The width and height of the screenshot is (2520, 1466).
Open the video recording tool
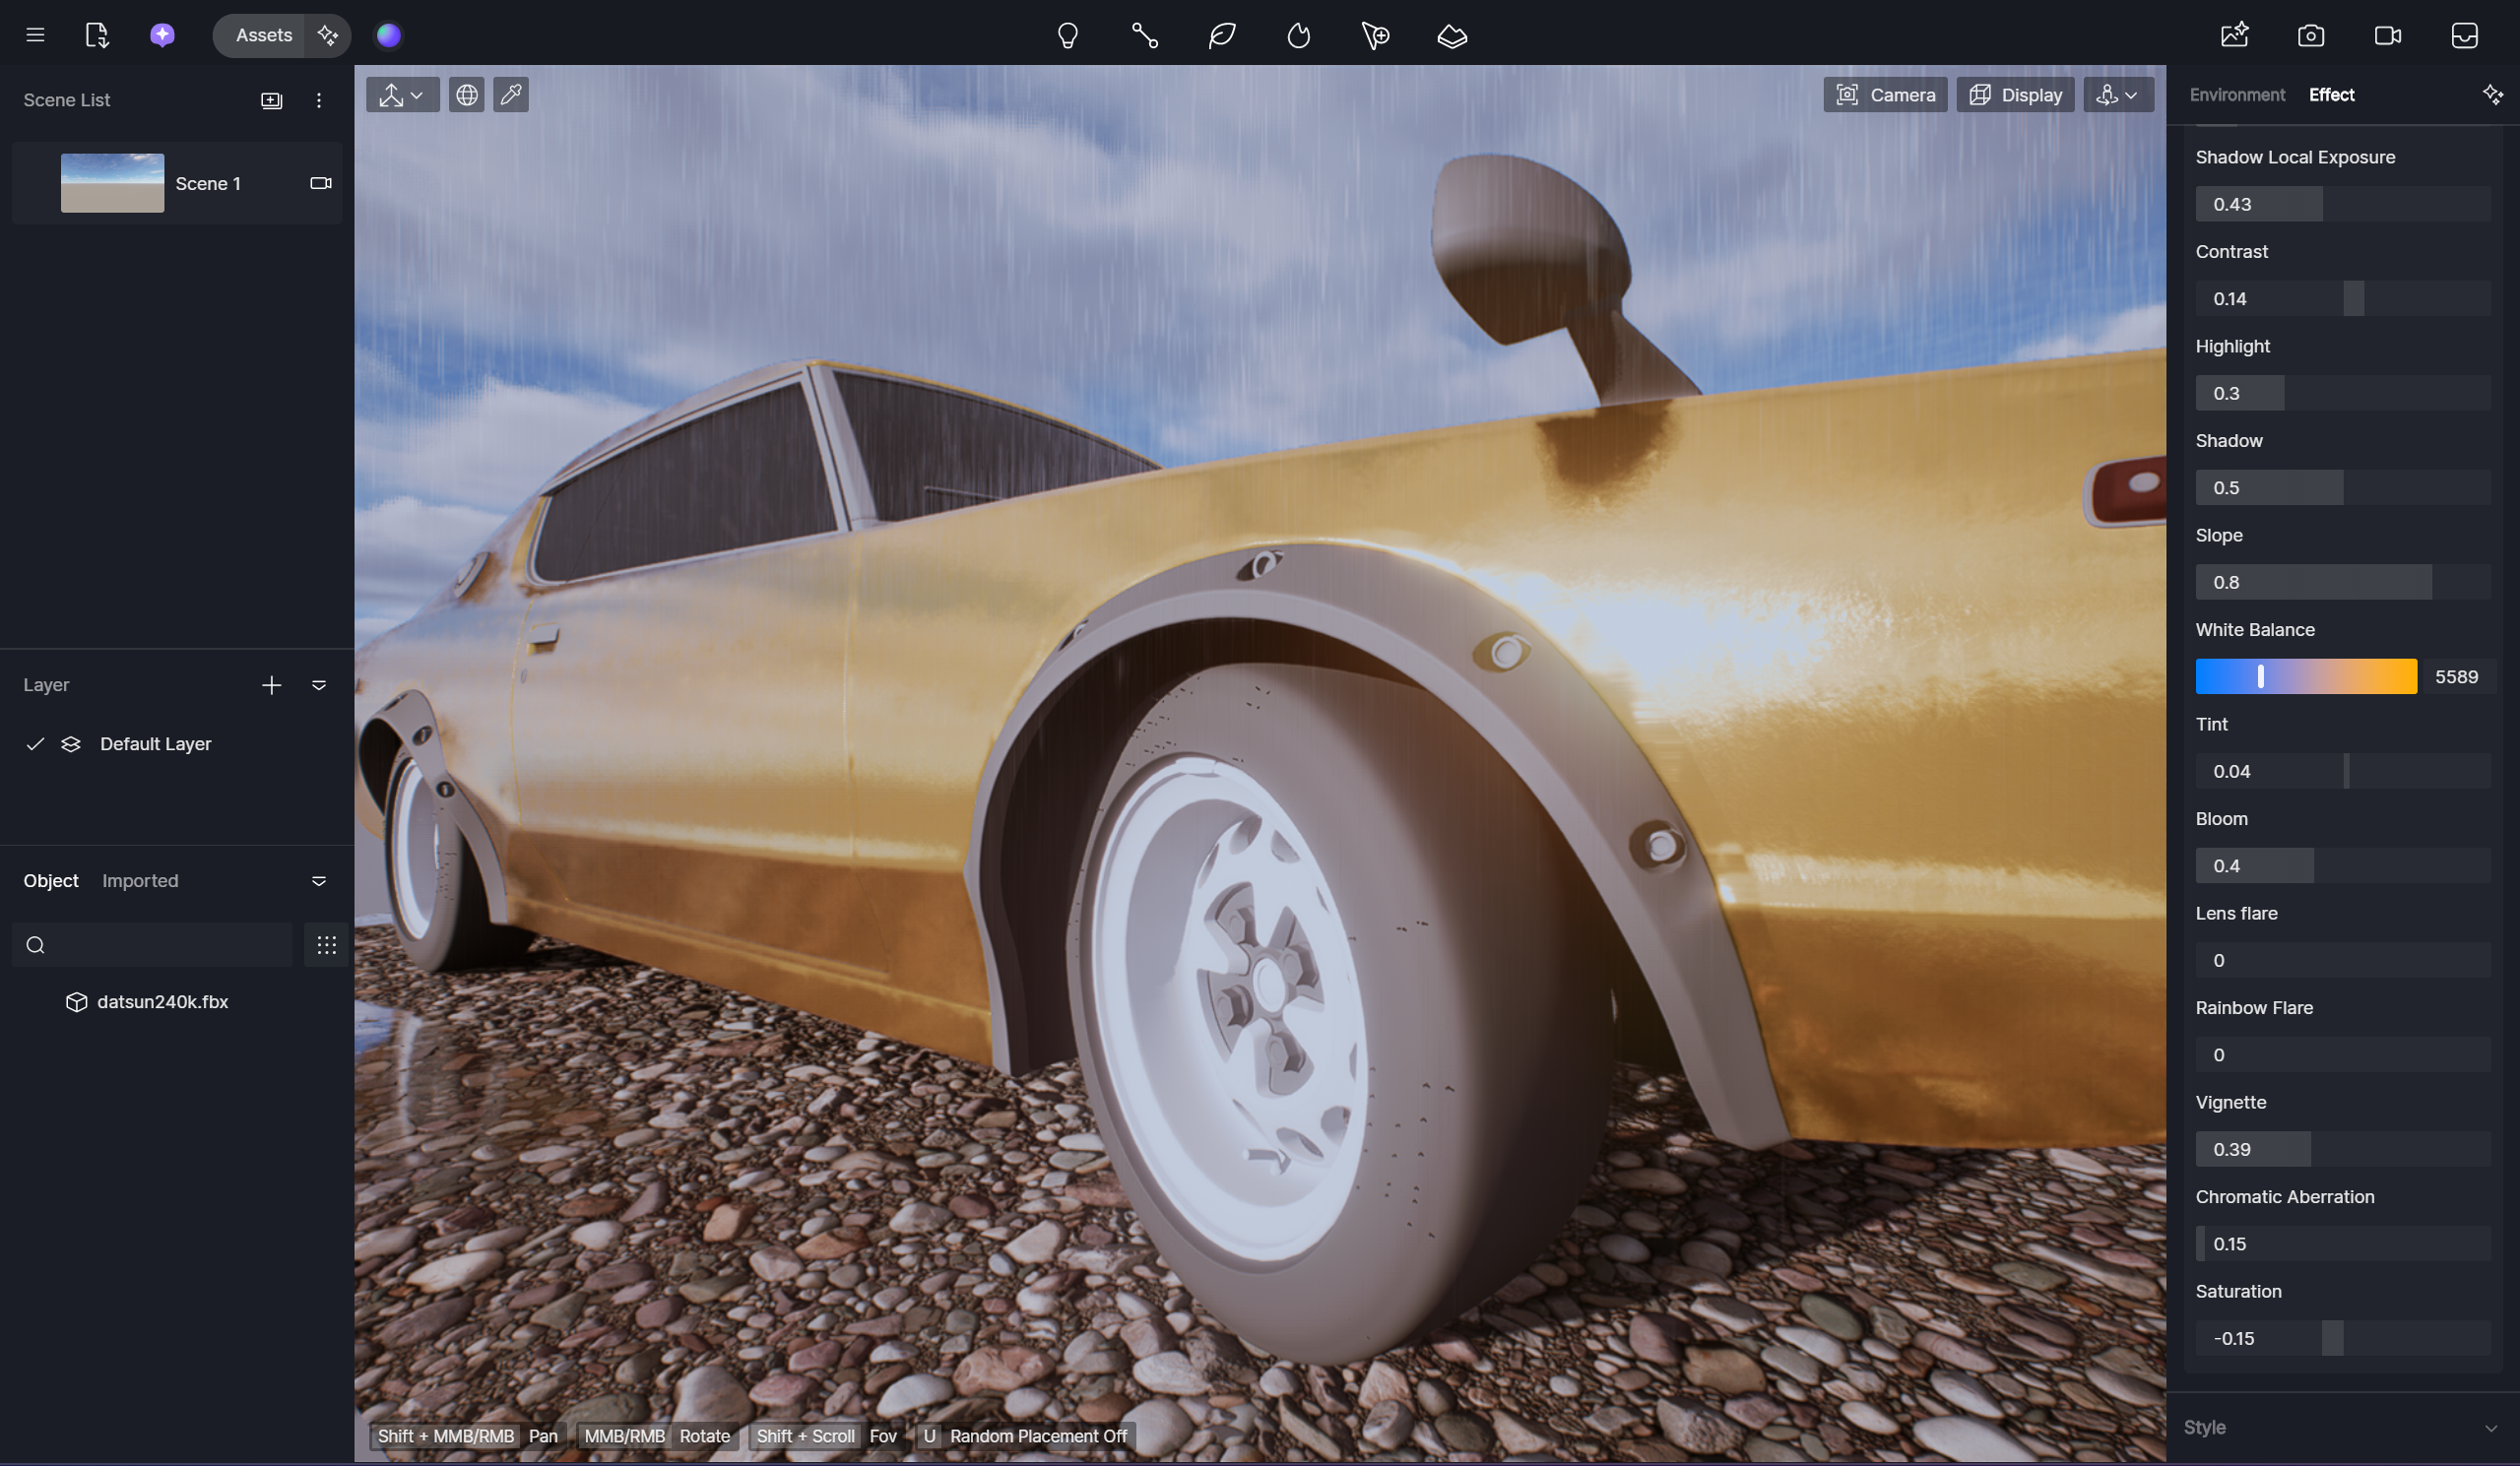click(x=2388, y=36)
